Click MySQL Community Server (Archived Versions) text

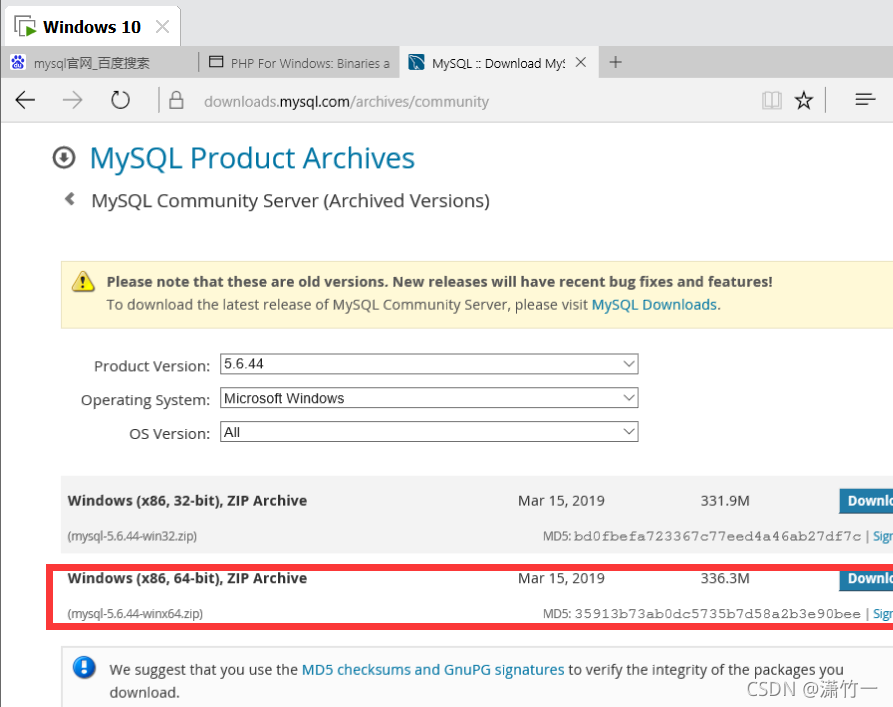click(290, 201)
